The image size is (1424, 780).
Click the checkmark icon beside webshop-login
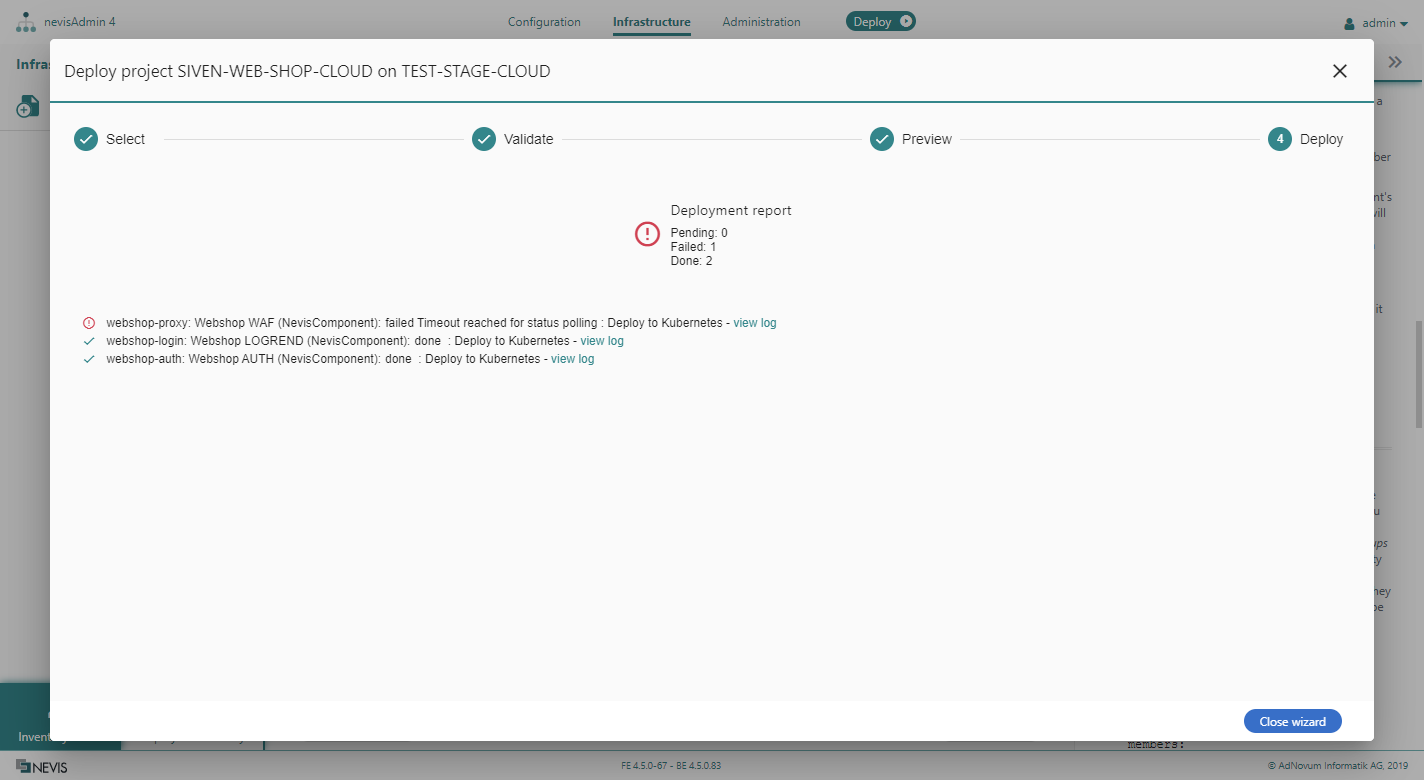(x=89, y=341)
